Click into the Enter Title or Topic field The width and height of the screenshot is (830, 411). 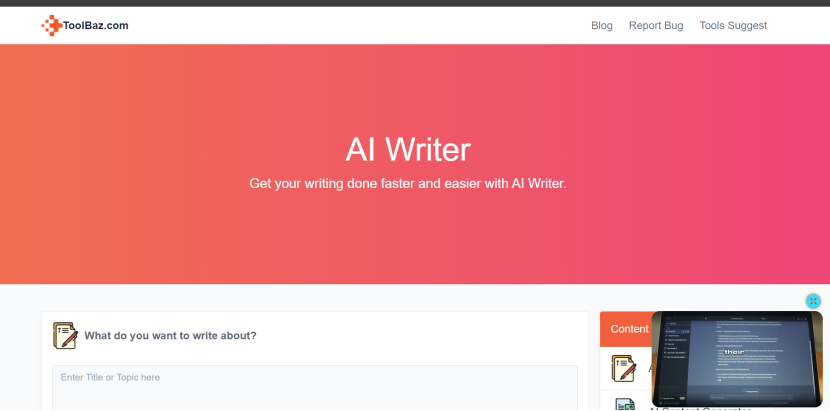315,388
